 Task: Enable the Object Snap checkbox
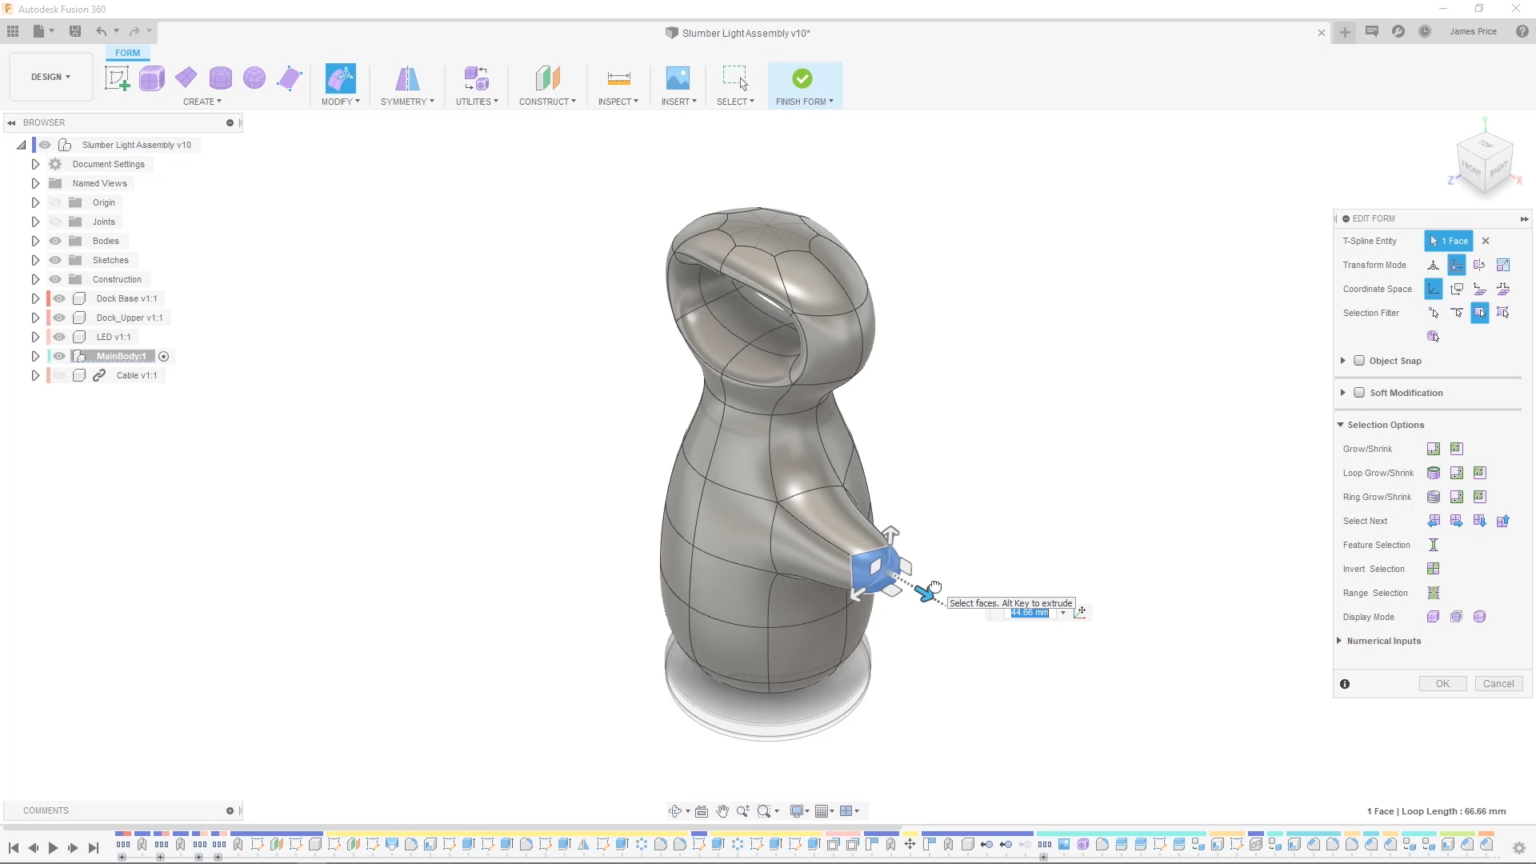coord(1359,361)
